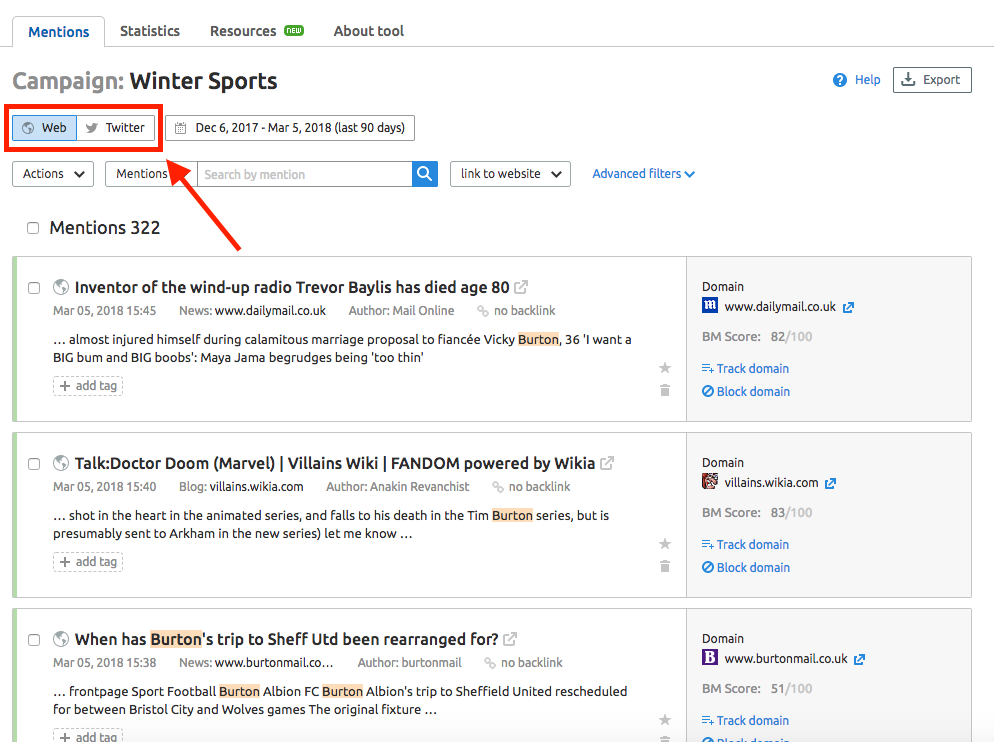Image resolution: width=994 pixels, height=742 pixels.
Task: Click BM Score 51/100 value
Action: pyautogui.click(x=791, y=689)
